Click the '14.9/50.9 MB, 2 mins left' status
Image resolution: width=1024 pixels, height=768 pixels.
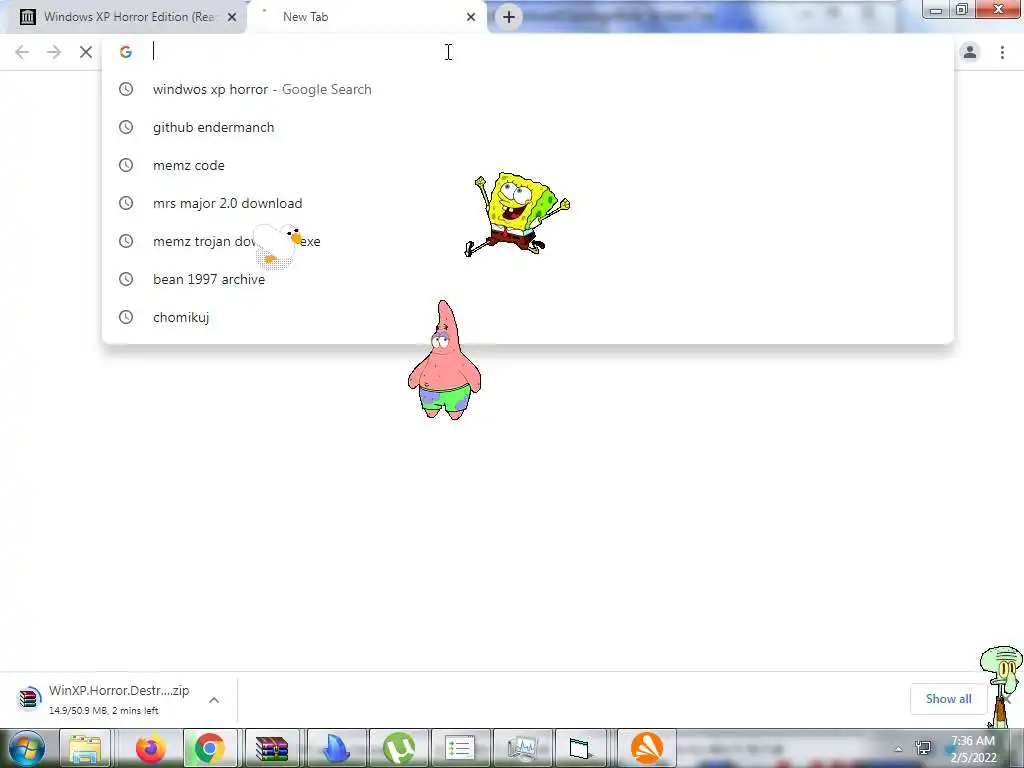pyautogui.click(x=104, y=711)
